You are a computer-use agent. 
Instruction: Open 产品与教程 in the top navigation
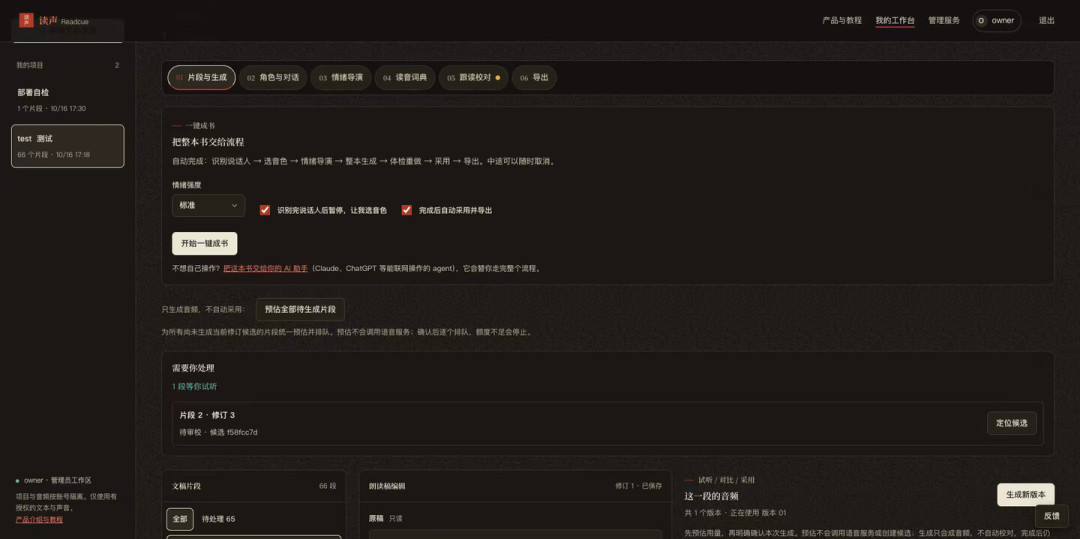coord(842,21)
